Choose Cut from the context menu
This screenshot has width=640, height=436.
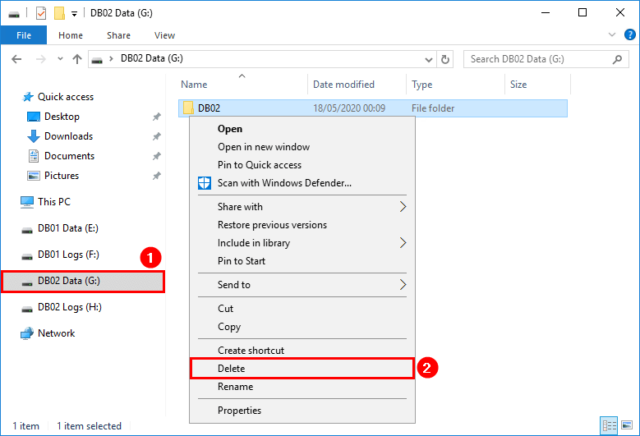pos(302,308)
